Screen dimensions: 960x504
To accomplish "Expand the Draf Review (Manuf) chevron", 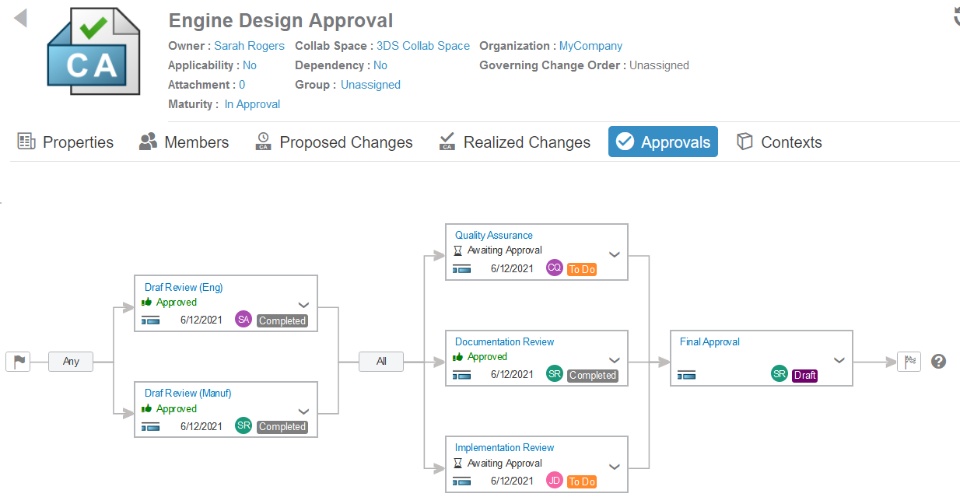I will [304, 411].
